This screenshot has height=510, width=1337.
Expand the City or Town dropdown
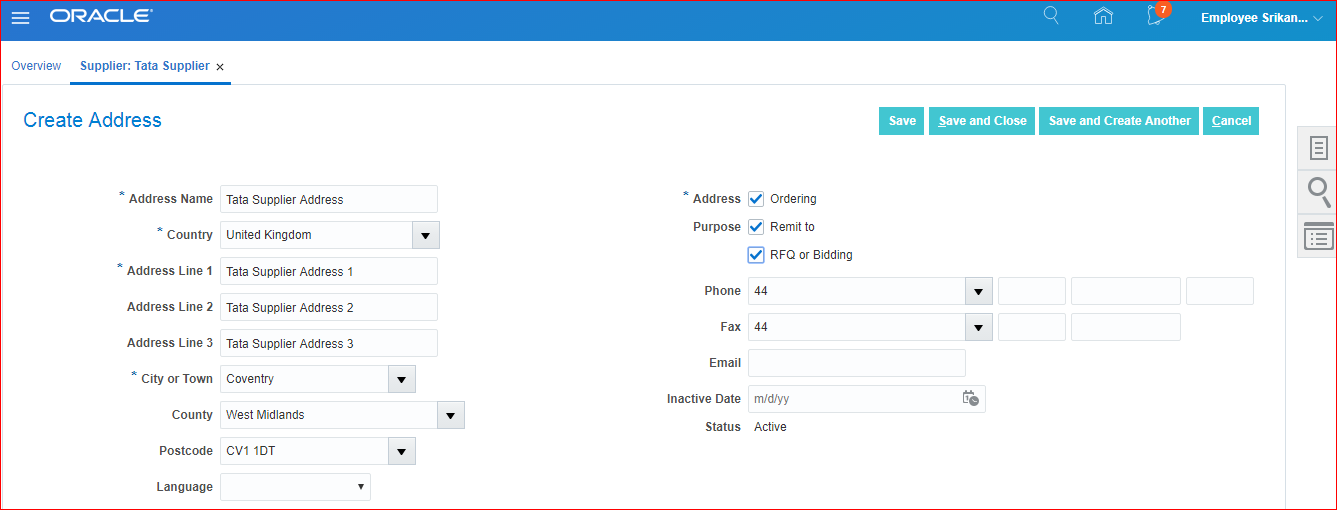click(x=401, y=379)
